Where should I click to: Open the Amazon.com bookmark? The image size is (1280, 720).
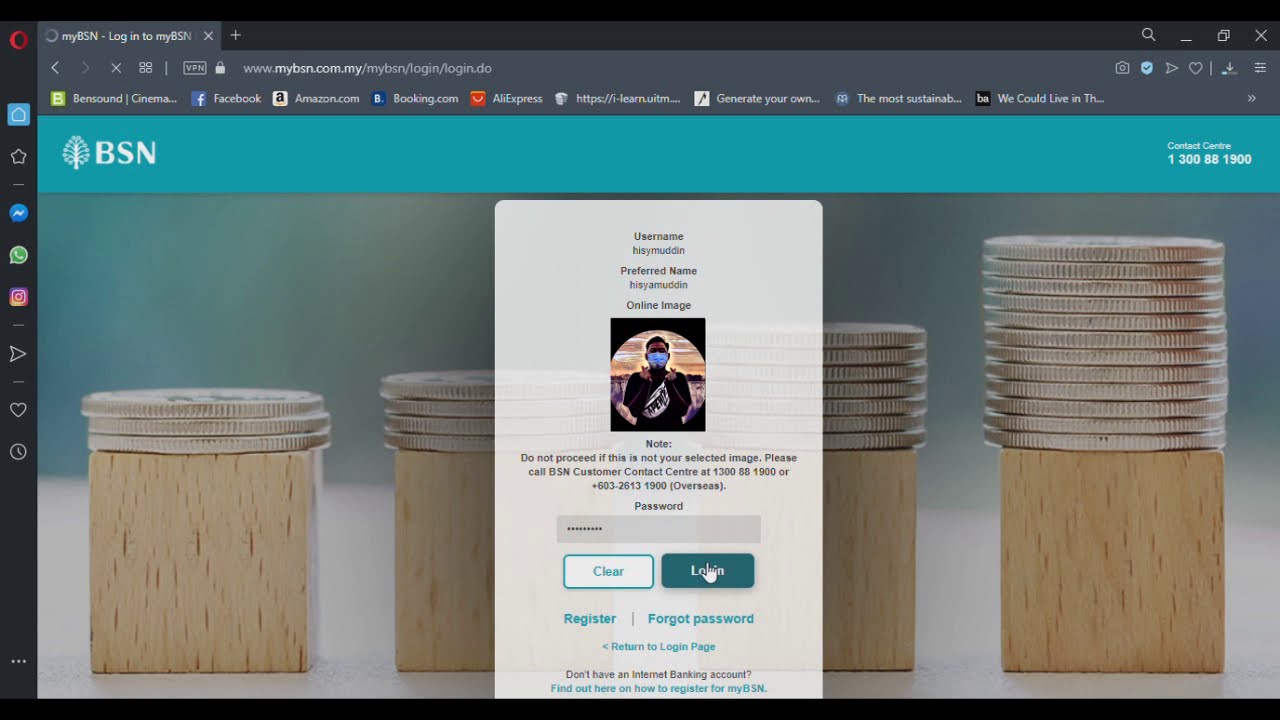316,98
